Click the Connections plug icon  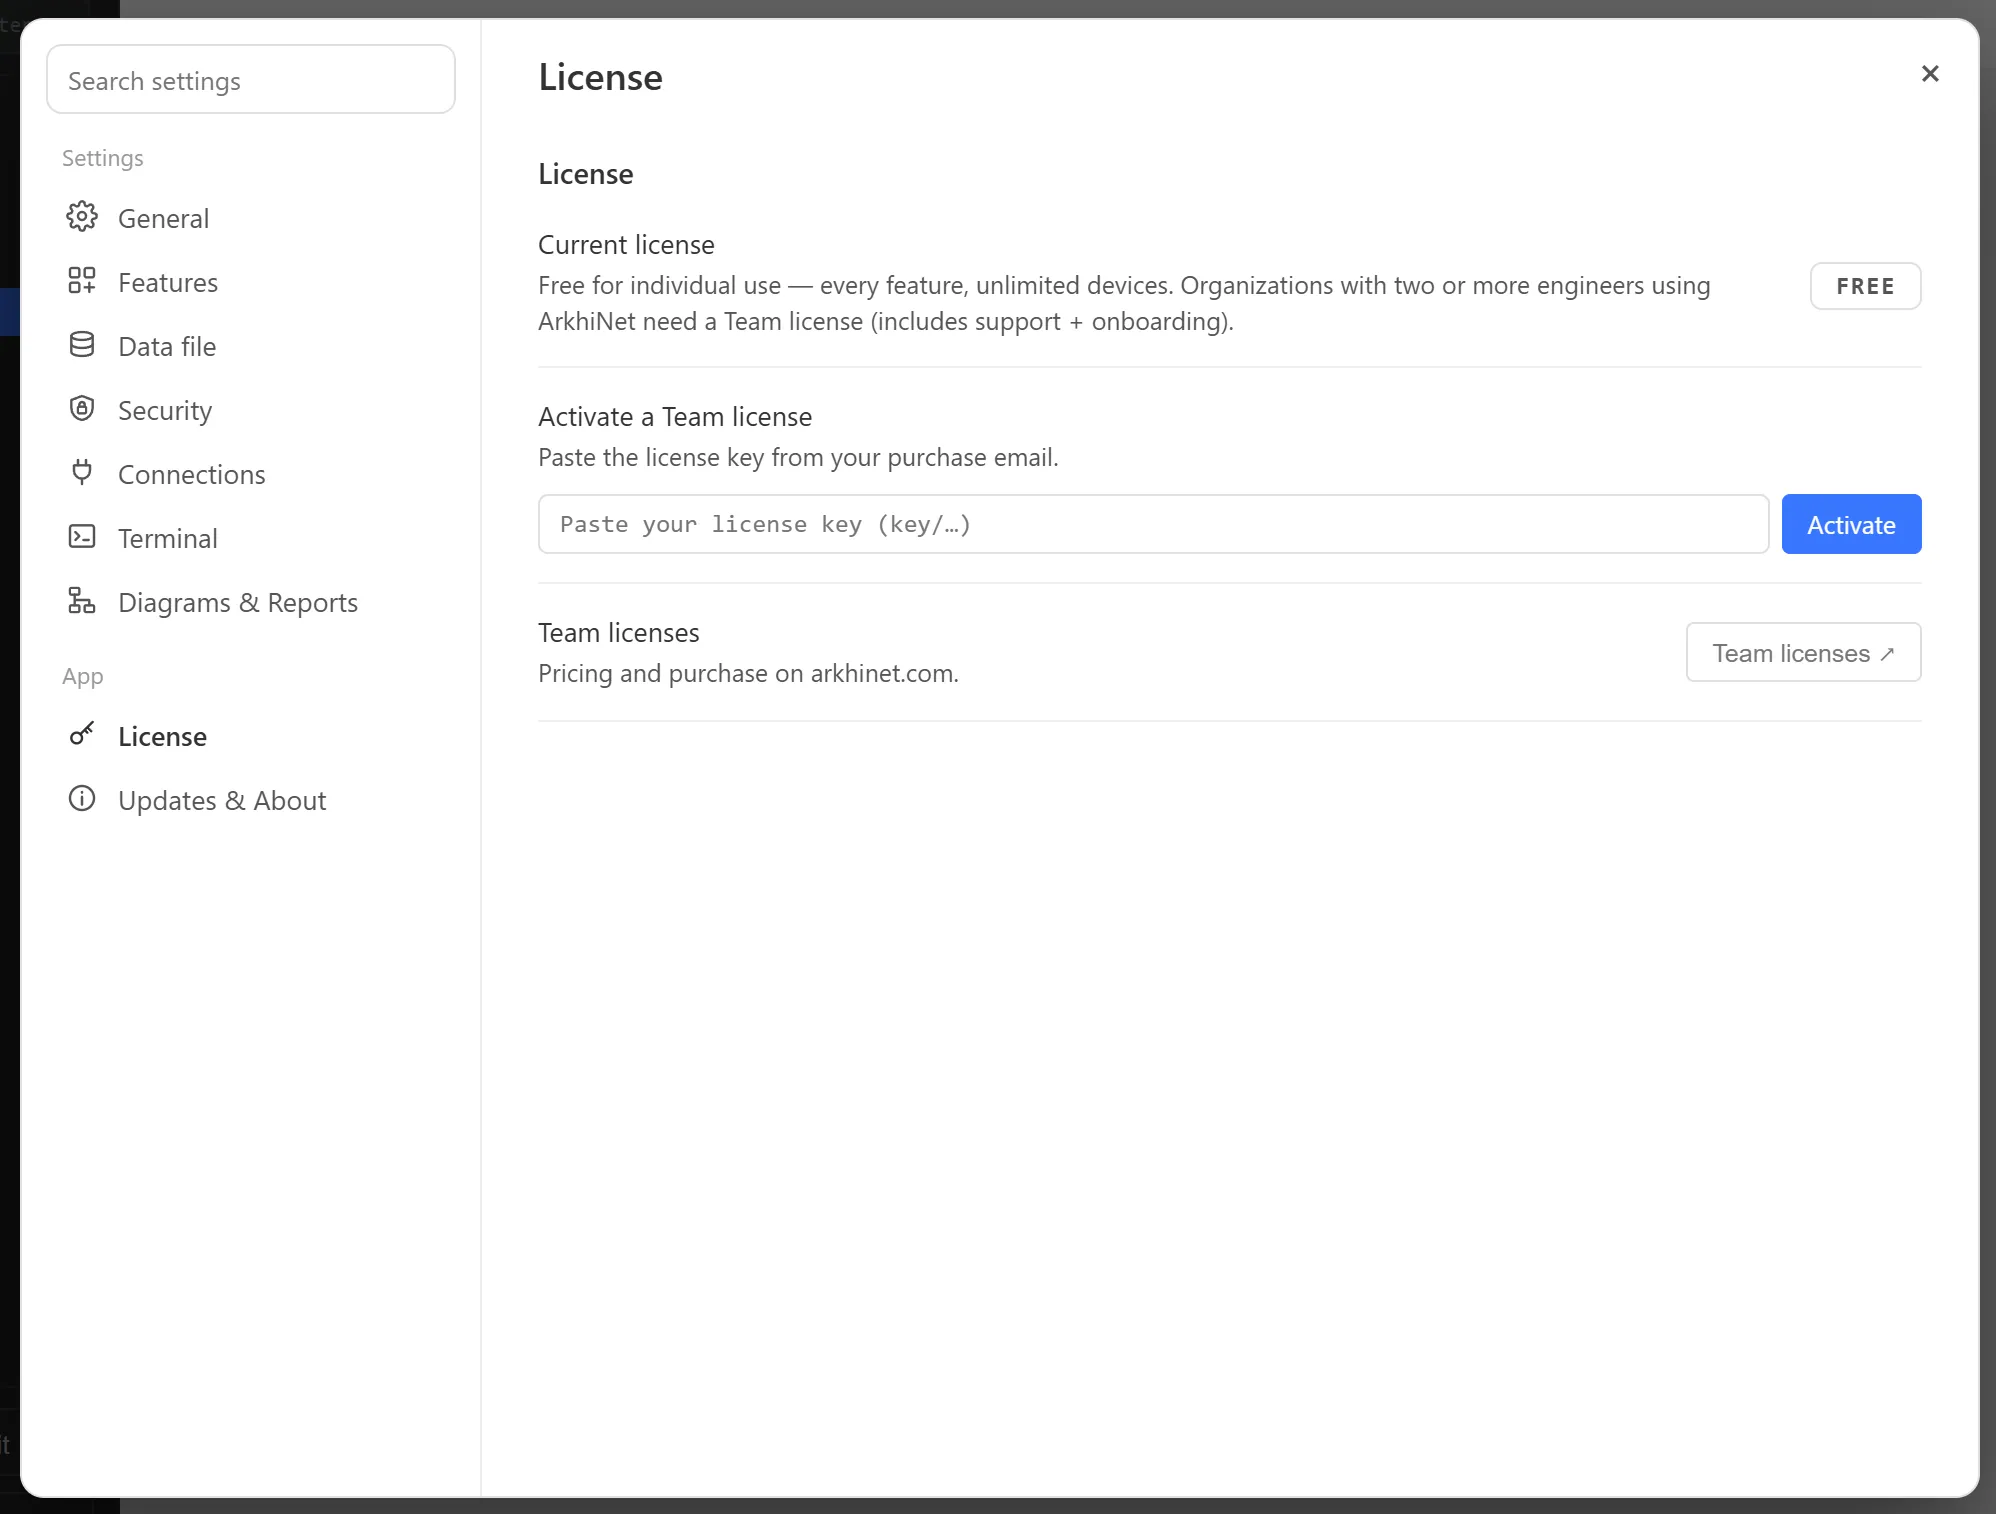pos(82,473)
